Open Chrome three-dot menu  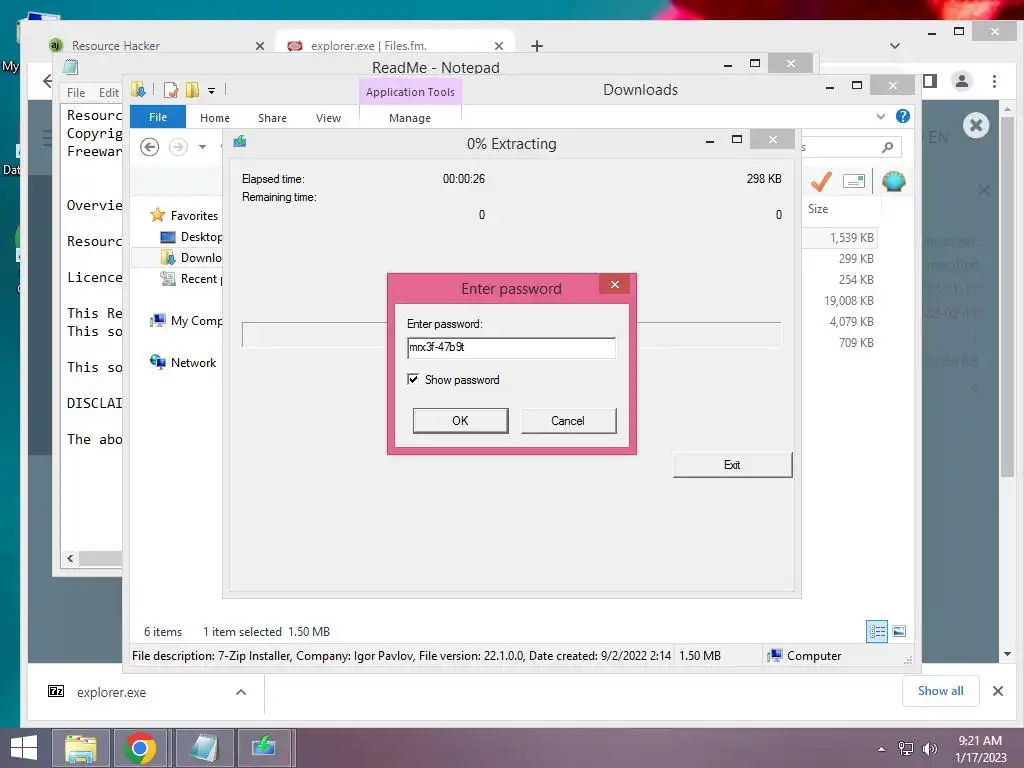point(994,81)
